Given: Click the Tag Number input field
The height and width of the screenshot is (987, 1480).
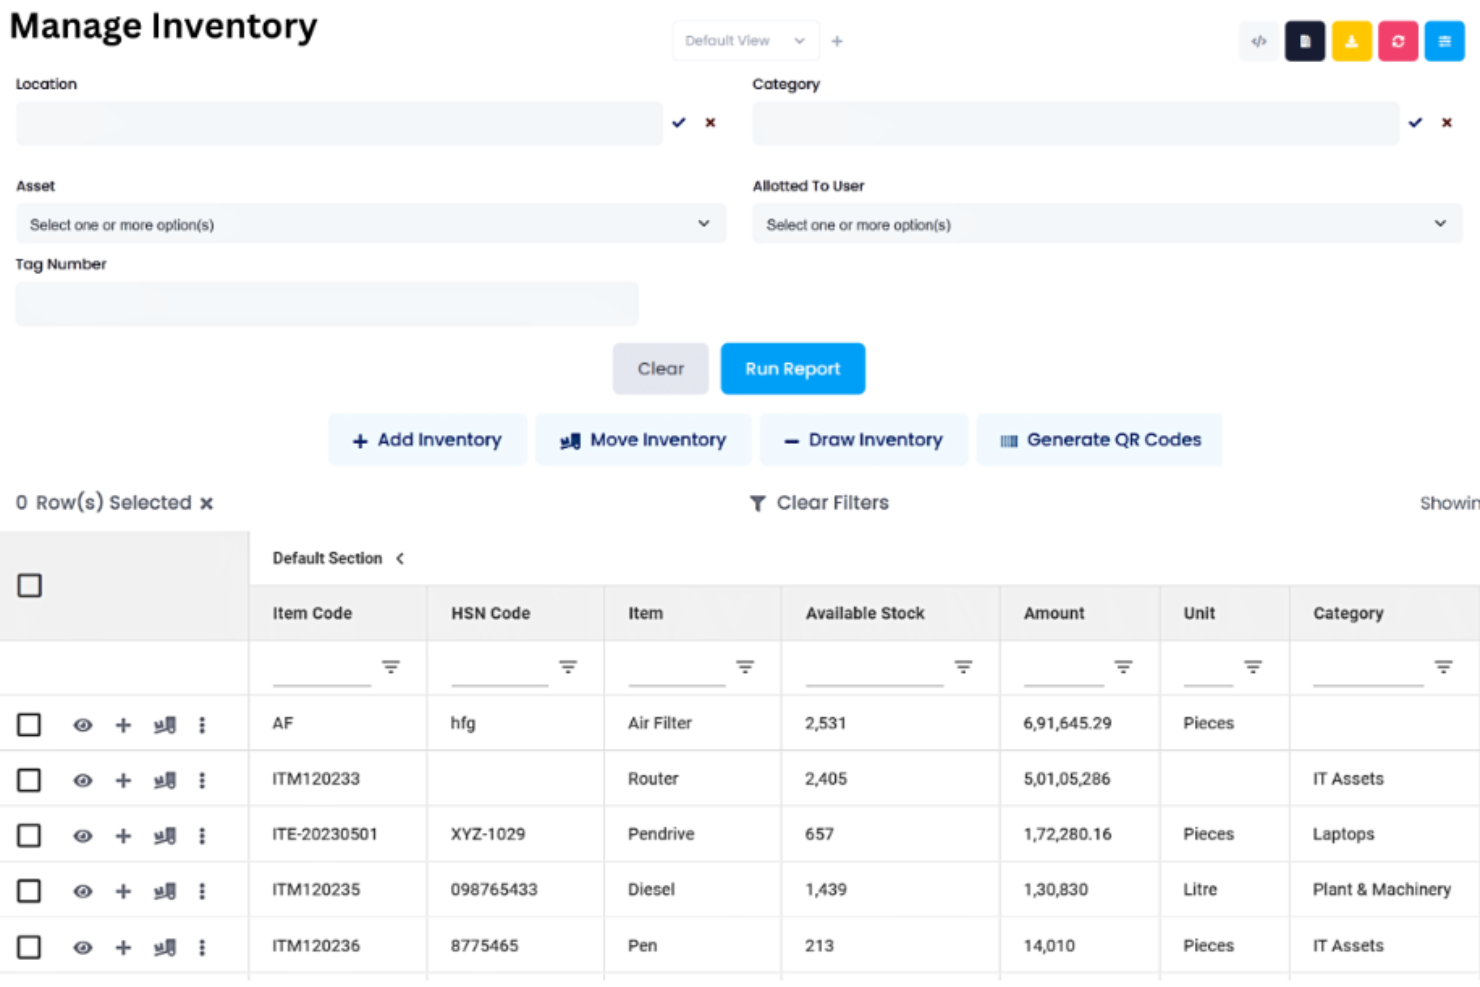Looking at the screenshot, I should click(327, 303).
